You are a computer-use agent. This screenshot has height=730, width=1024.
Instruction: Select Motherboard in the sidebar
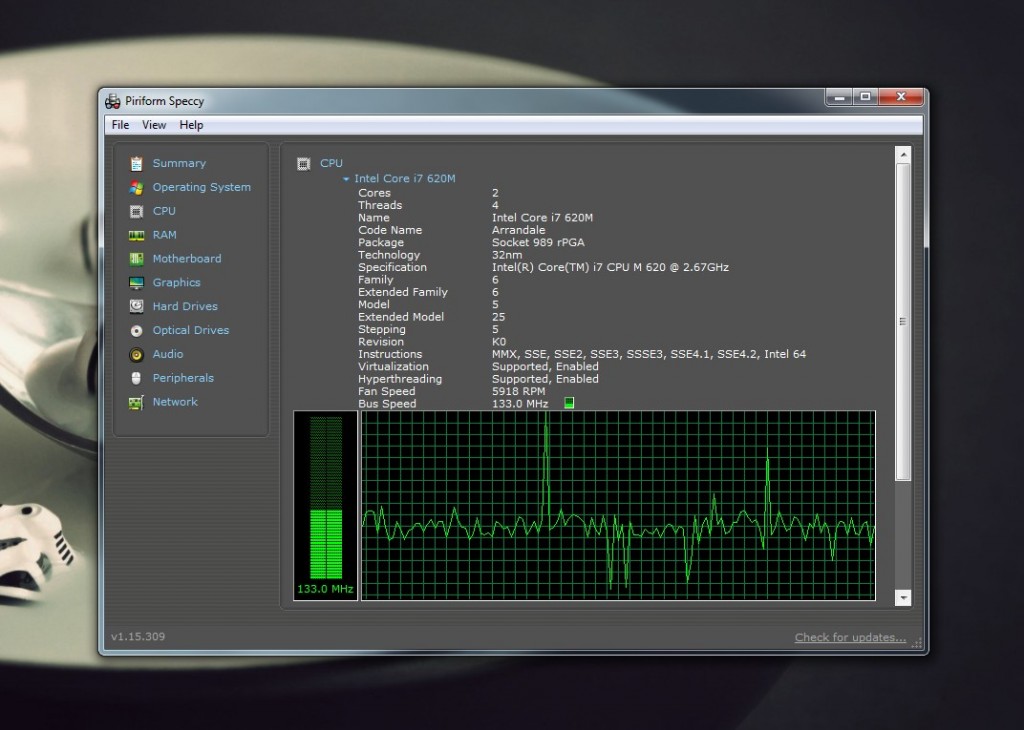pos(187,259)
